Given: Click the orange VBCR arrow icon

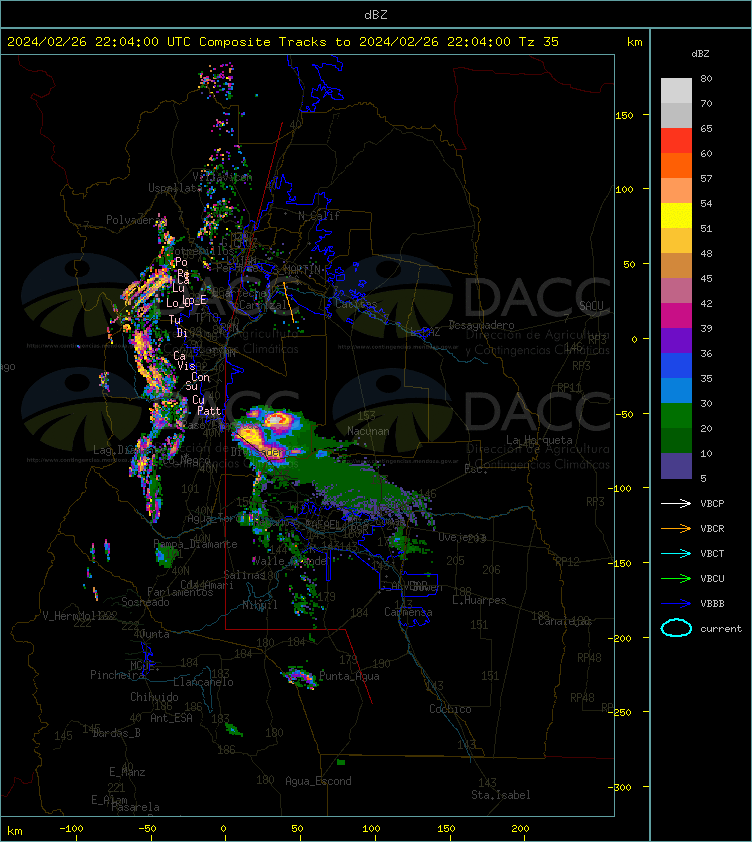Looking at the screenshot, I should pyautogui.click(x=676, y=528).
